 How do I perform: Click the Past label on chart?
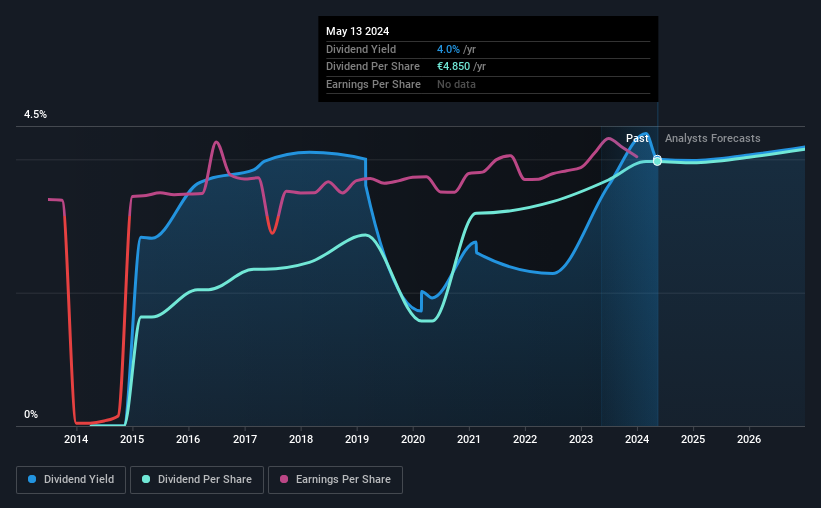click(x=637, y=138)
